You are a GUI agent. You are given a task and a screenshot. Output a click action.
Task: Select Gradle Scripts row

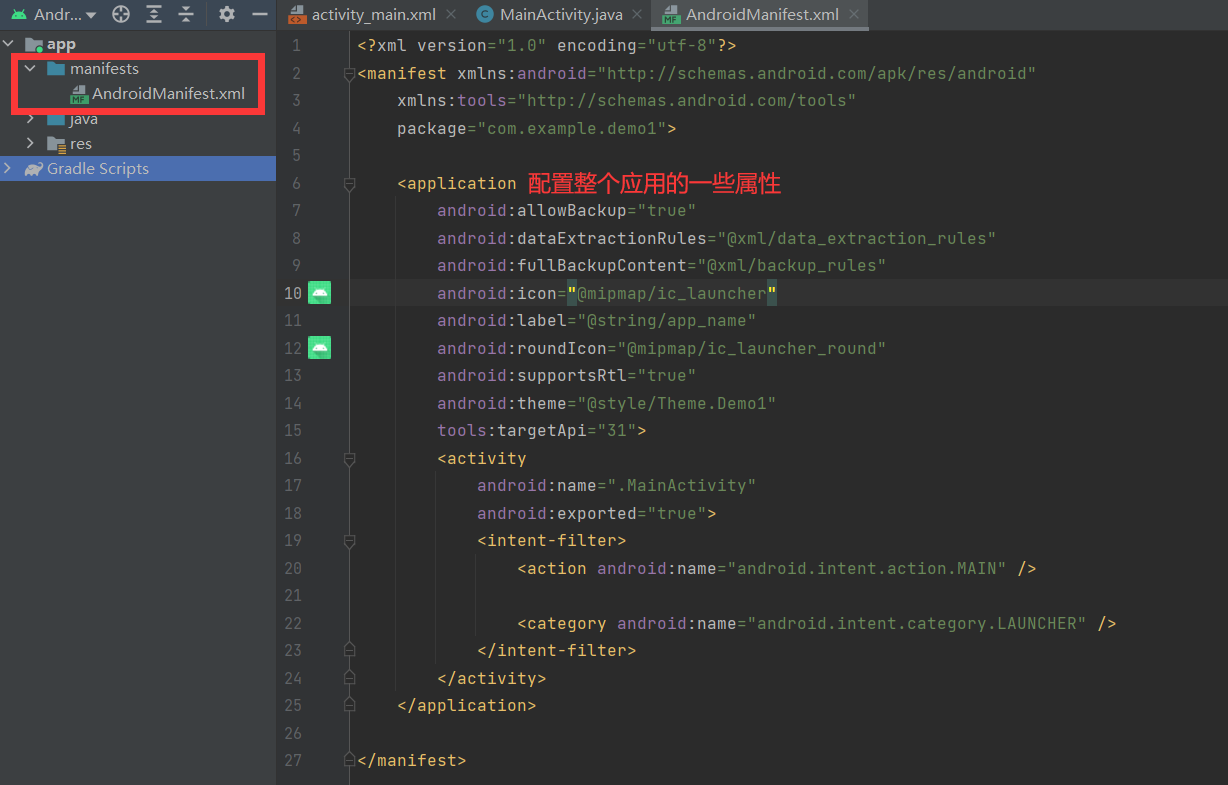pyautogui.click(x=138, y=169)
